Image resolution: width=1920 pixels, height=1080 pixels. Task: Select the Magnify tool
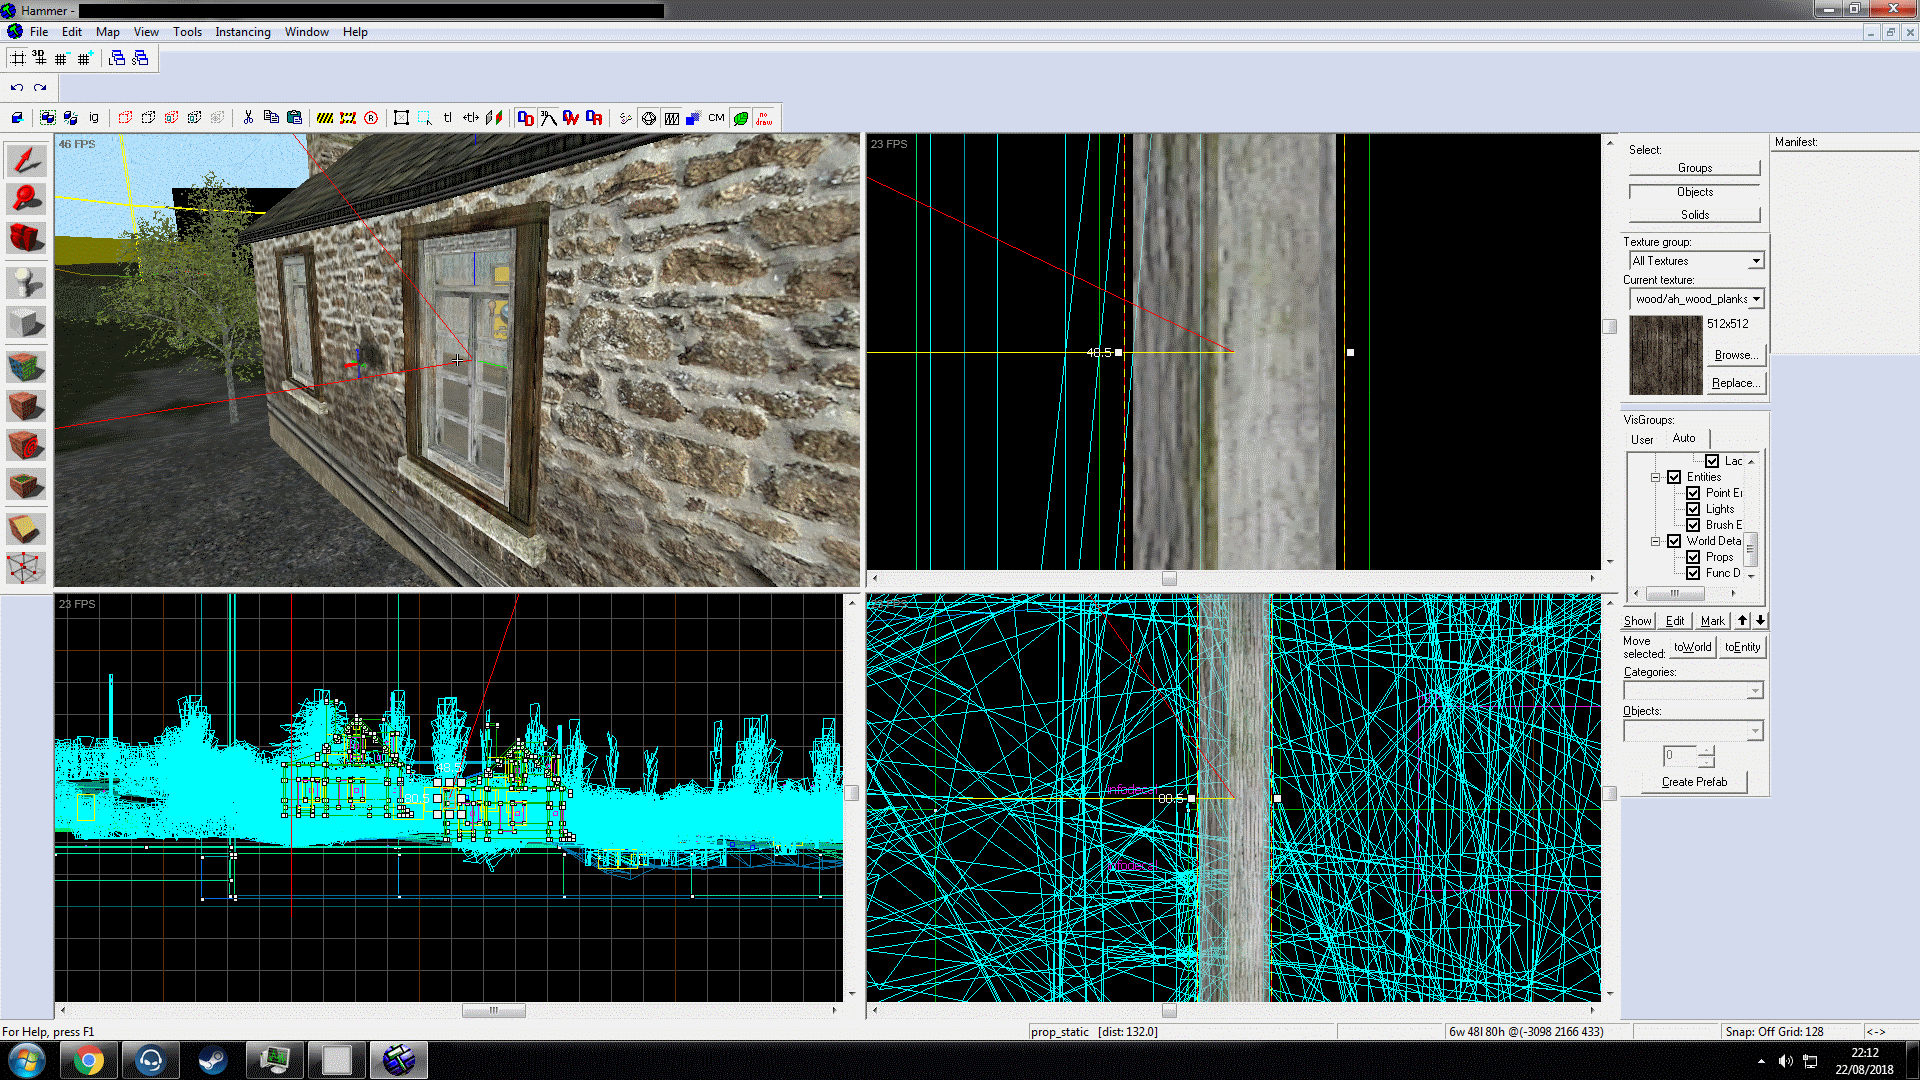click(x=26, y=199)
